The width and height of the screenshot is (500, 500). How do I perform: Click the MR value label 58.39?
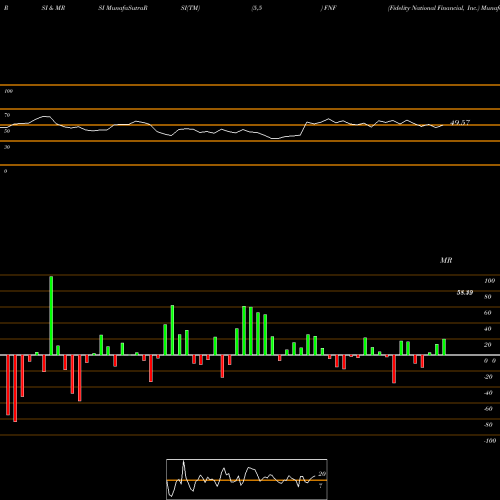click(x=465, y=293)
